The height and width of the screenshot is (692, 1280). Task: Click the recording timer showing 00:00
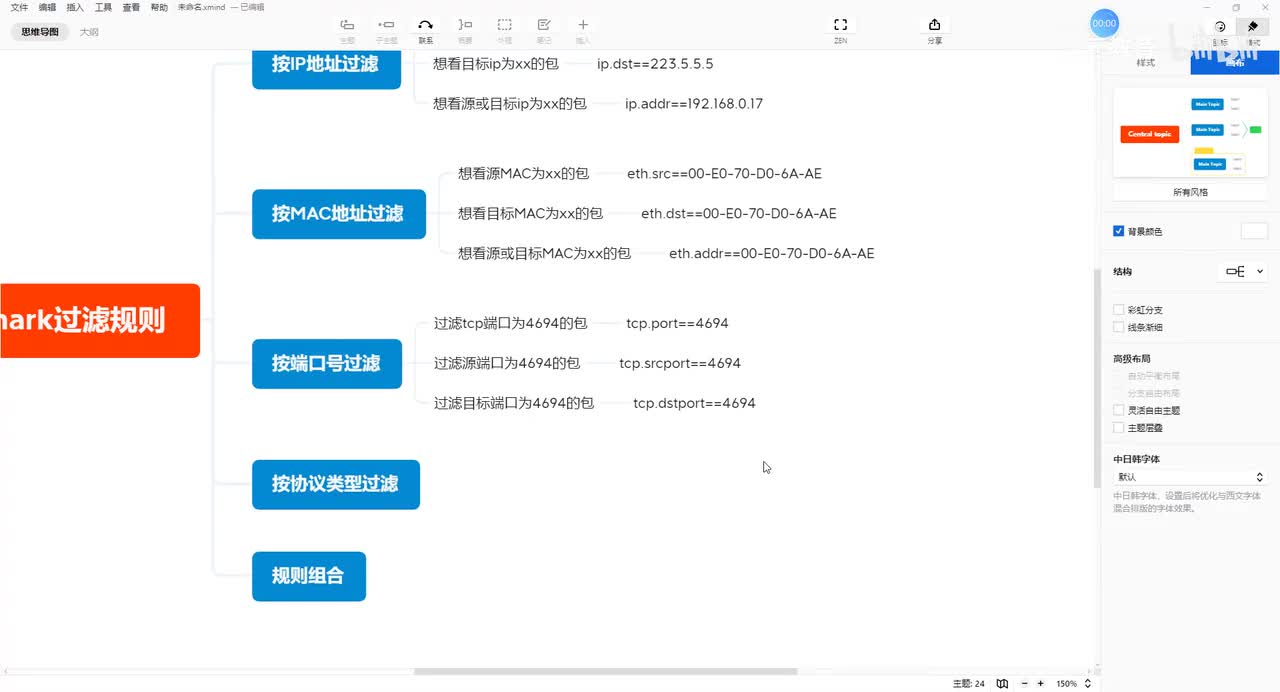click(x=1104, y=23)
